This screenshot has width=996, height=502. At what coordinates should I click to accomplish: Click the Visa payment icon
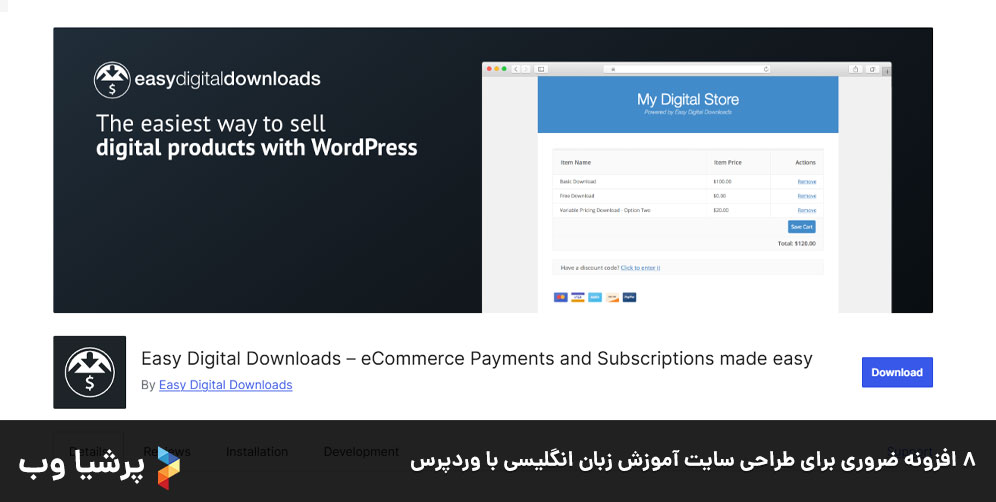(577, 297)
